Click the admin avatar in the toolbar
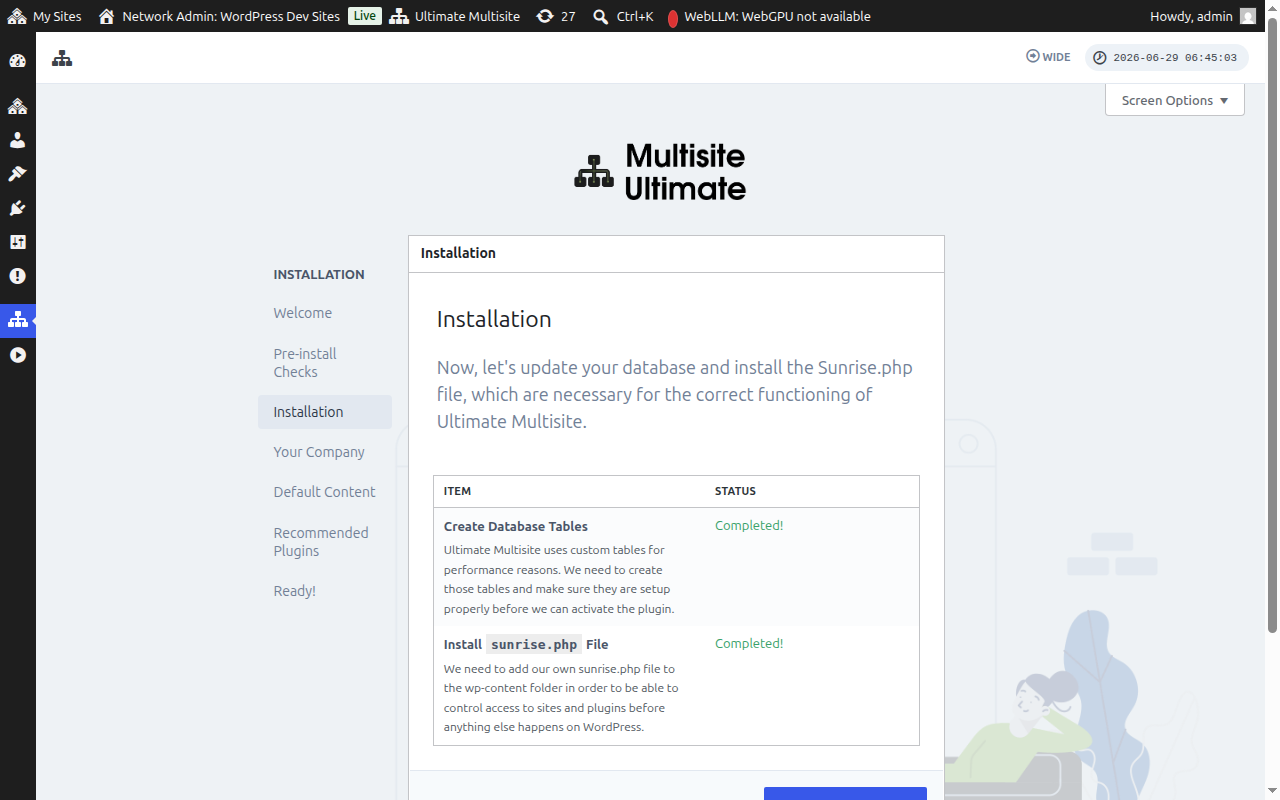Screen dimensions: 1280x800 pos(1247,16)
